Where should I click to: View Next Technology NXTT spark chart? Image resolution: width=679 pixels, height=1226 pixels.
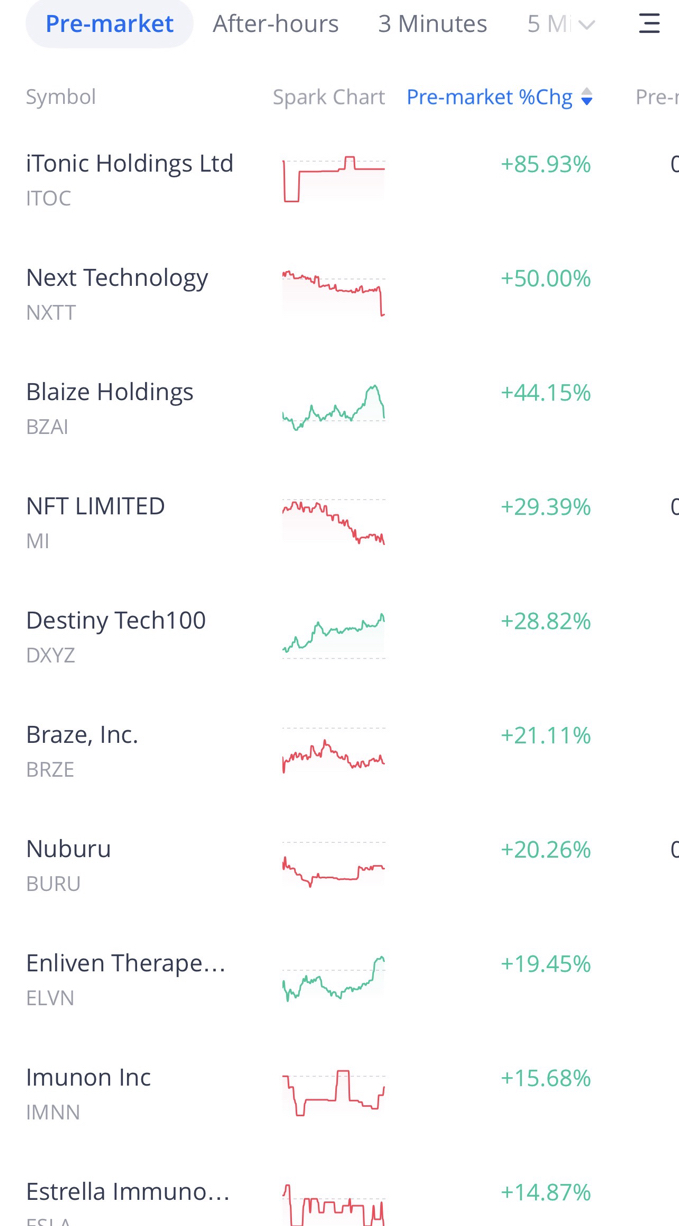coord(334,293)
